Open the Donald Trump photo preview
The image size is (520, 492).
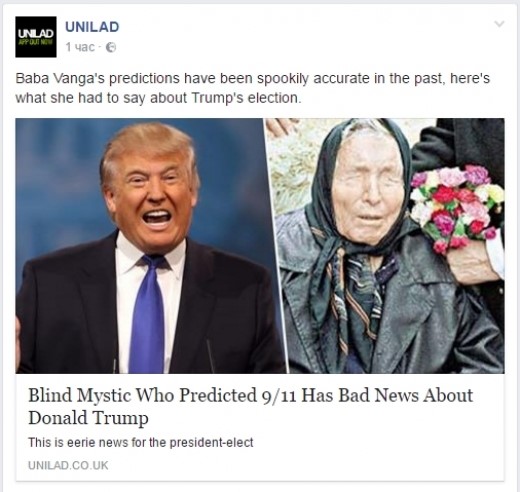150,246
